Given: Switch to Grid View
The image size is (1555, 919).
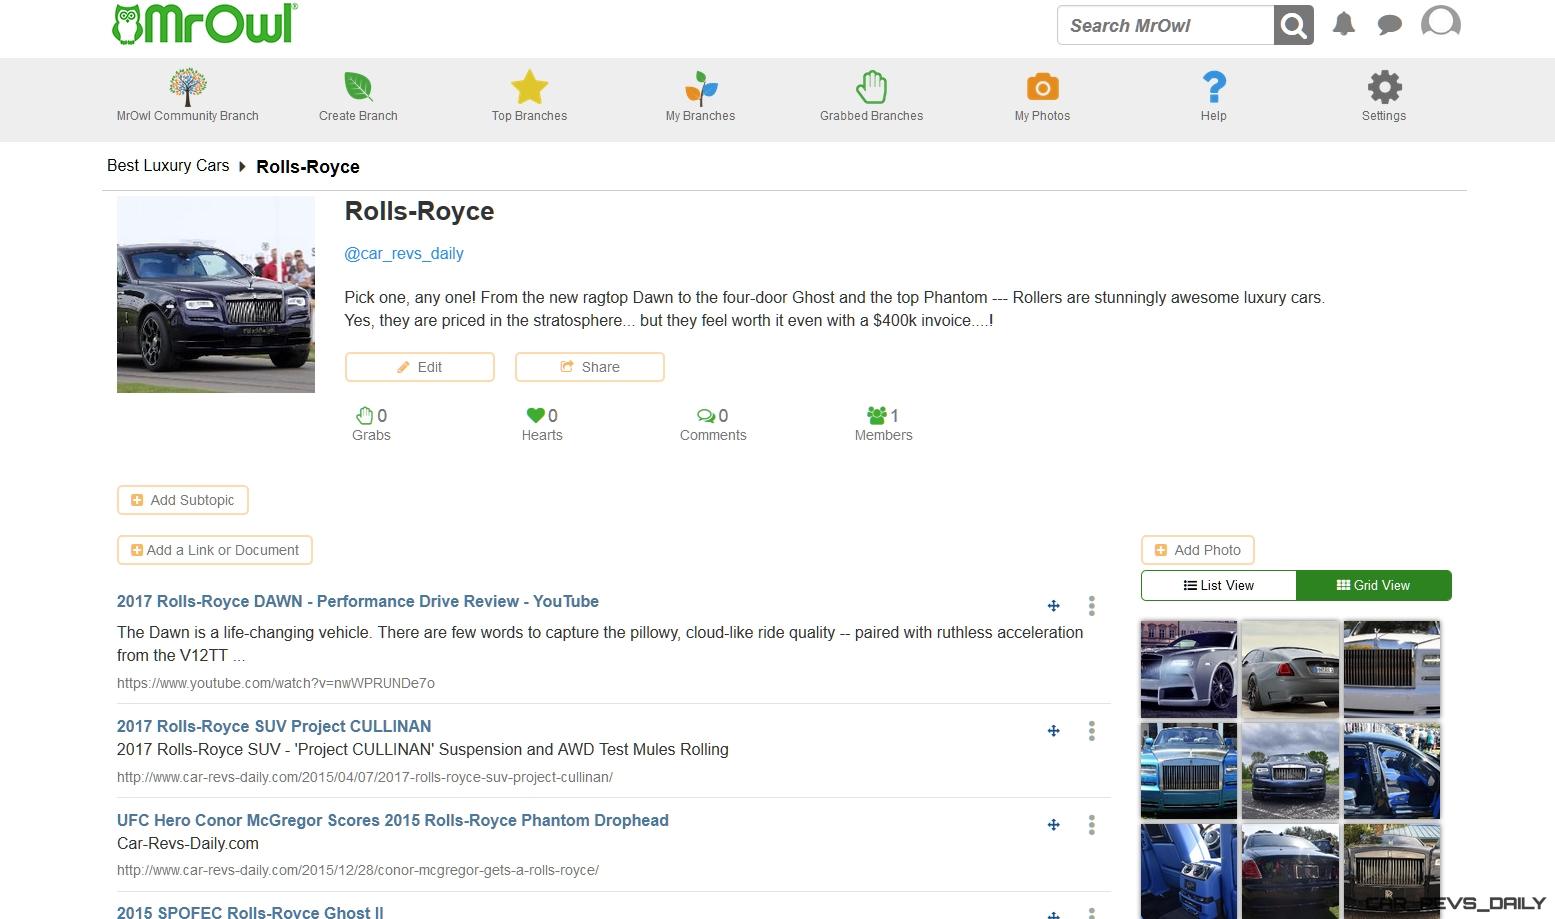Looking at the screenshot, I should tap(1374, 586).
